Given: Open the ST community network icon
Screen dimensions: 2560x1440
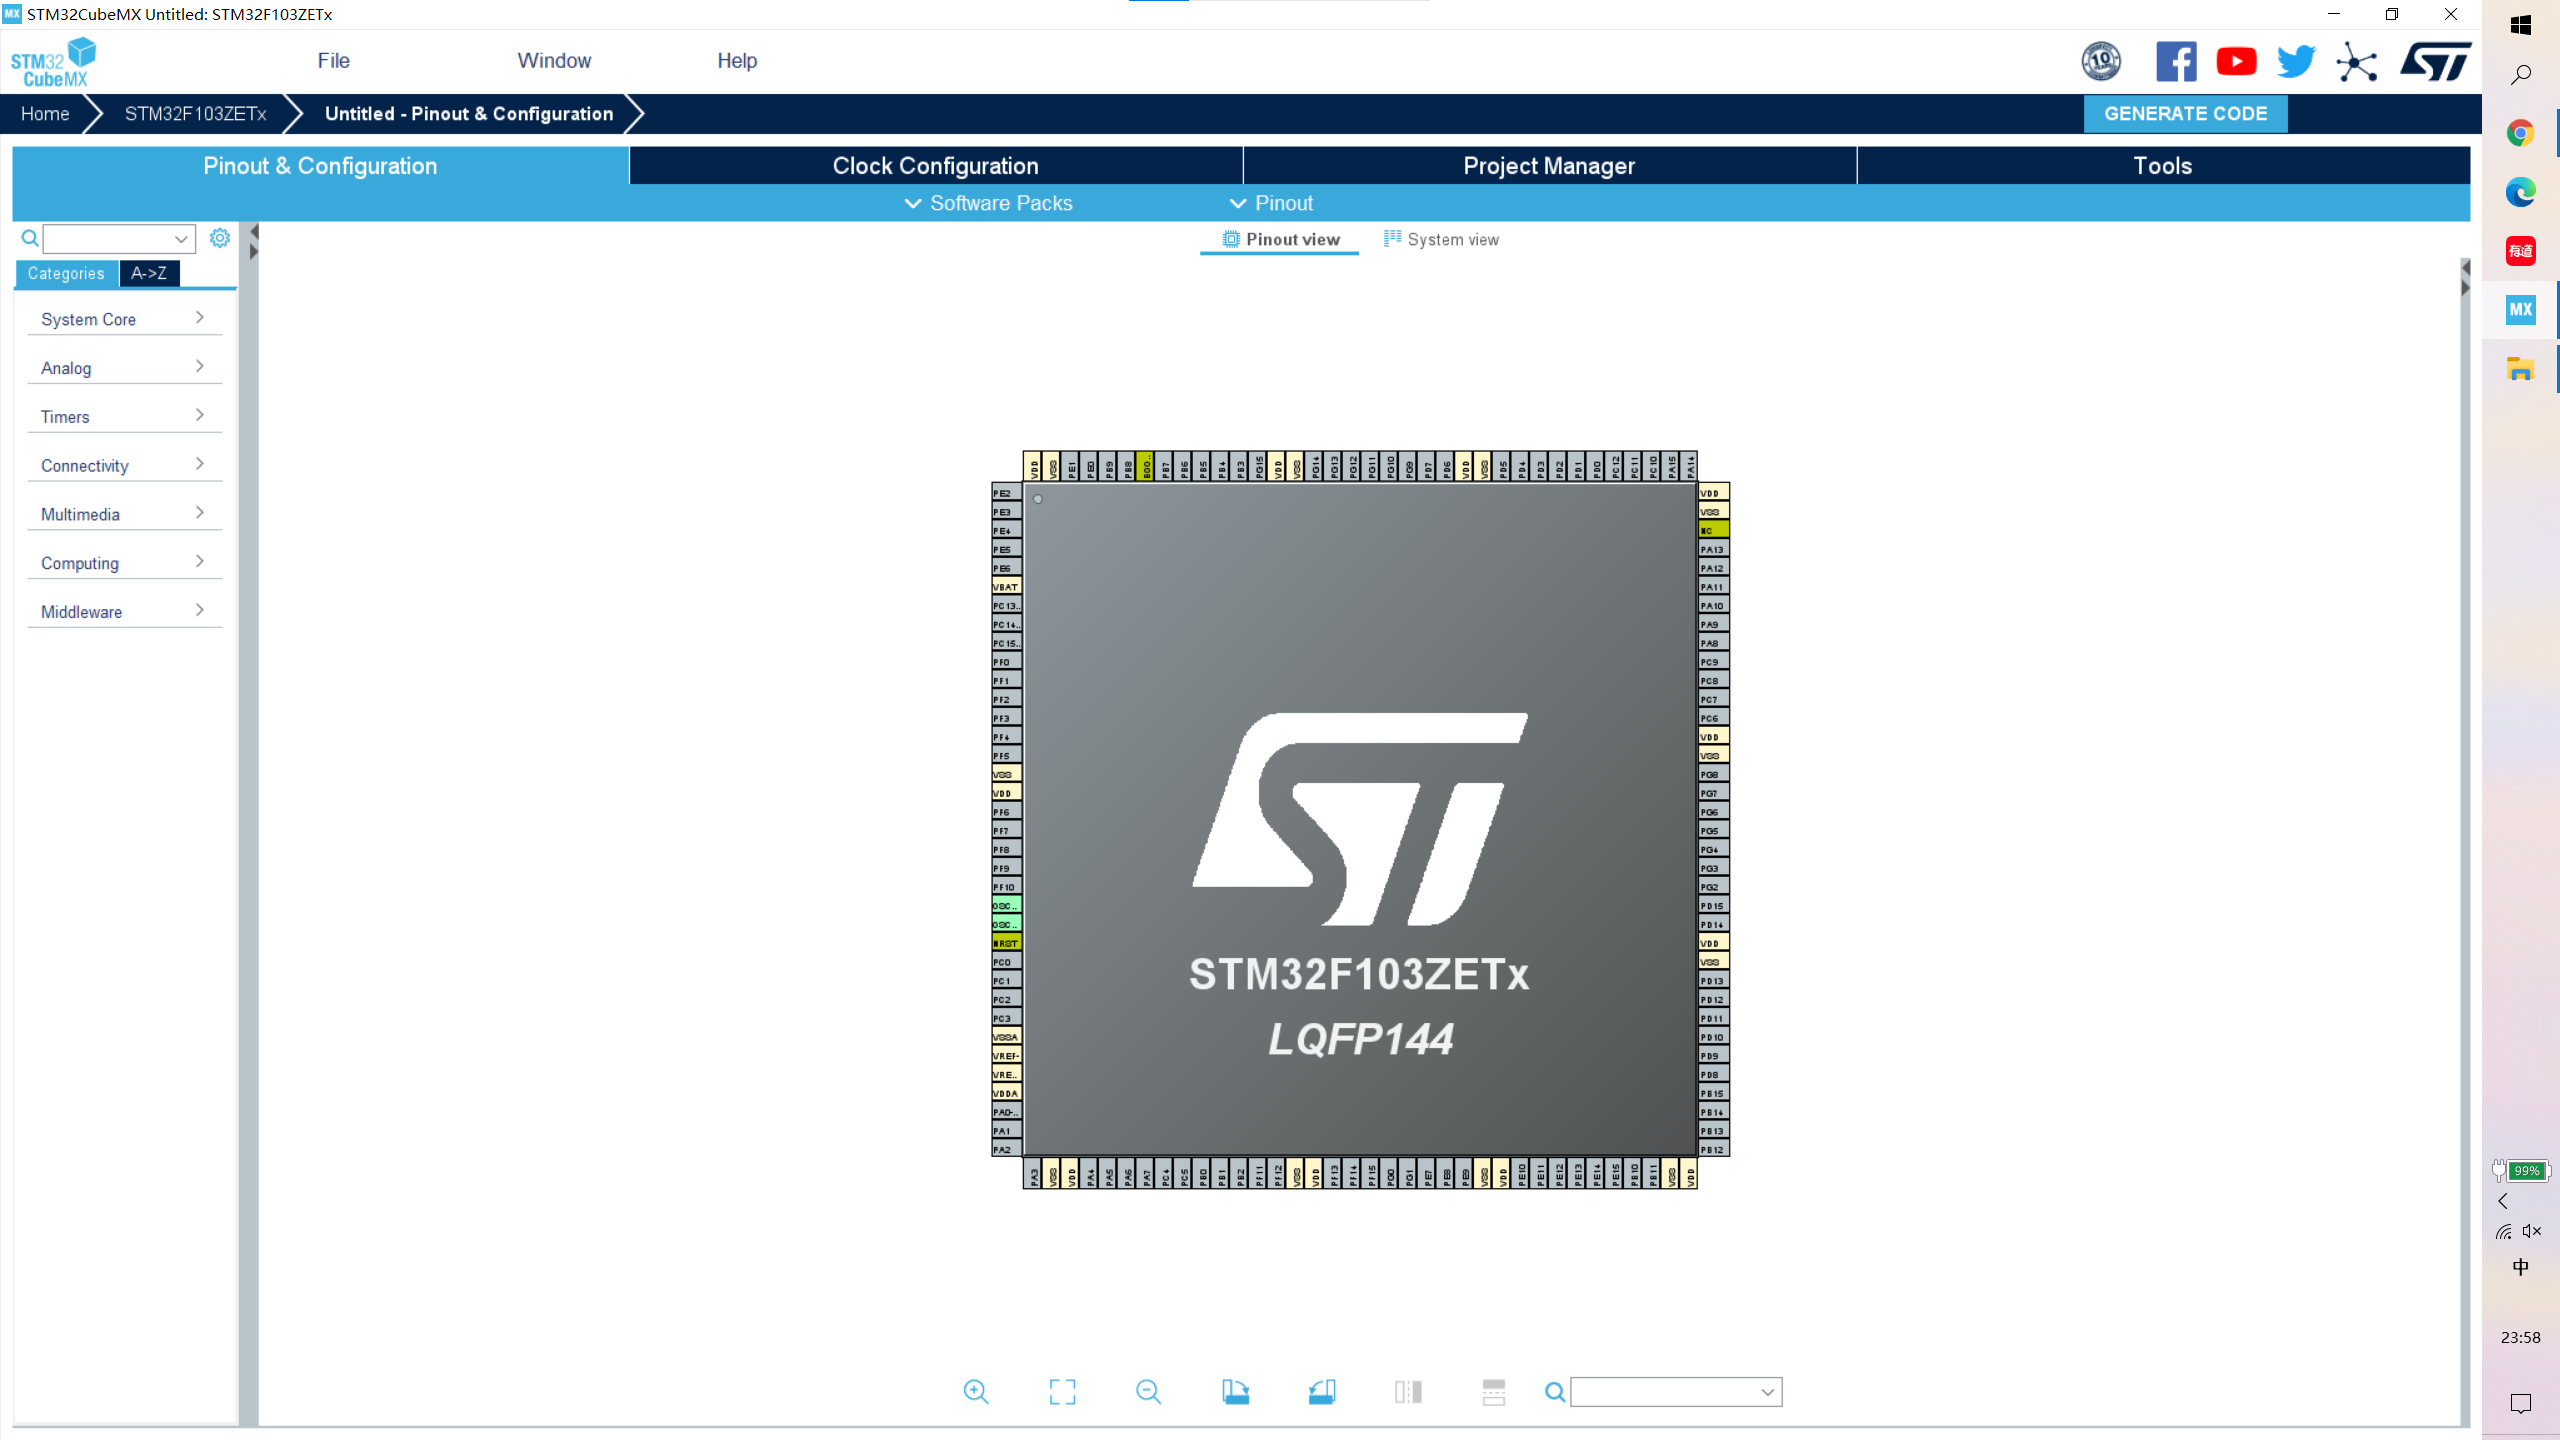Looking at the screenshot, I should [x=2357, y=62].
